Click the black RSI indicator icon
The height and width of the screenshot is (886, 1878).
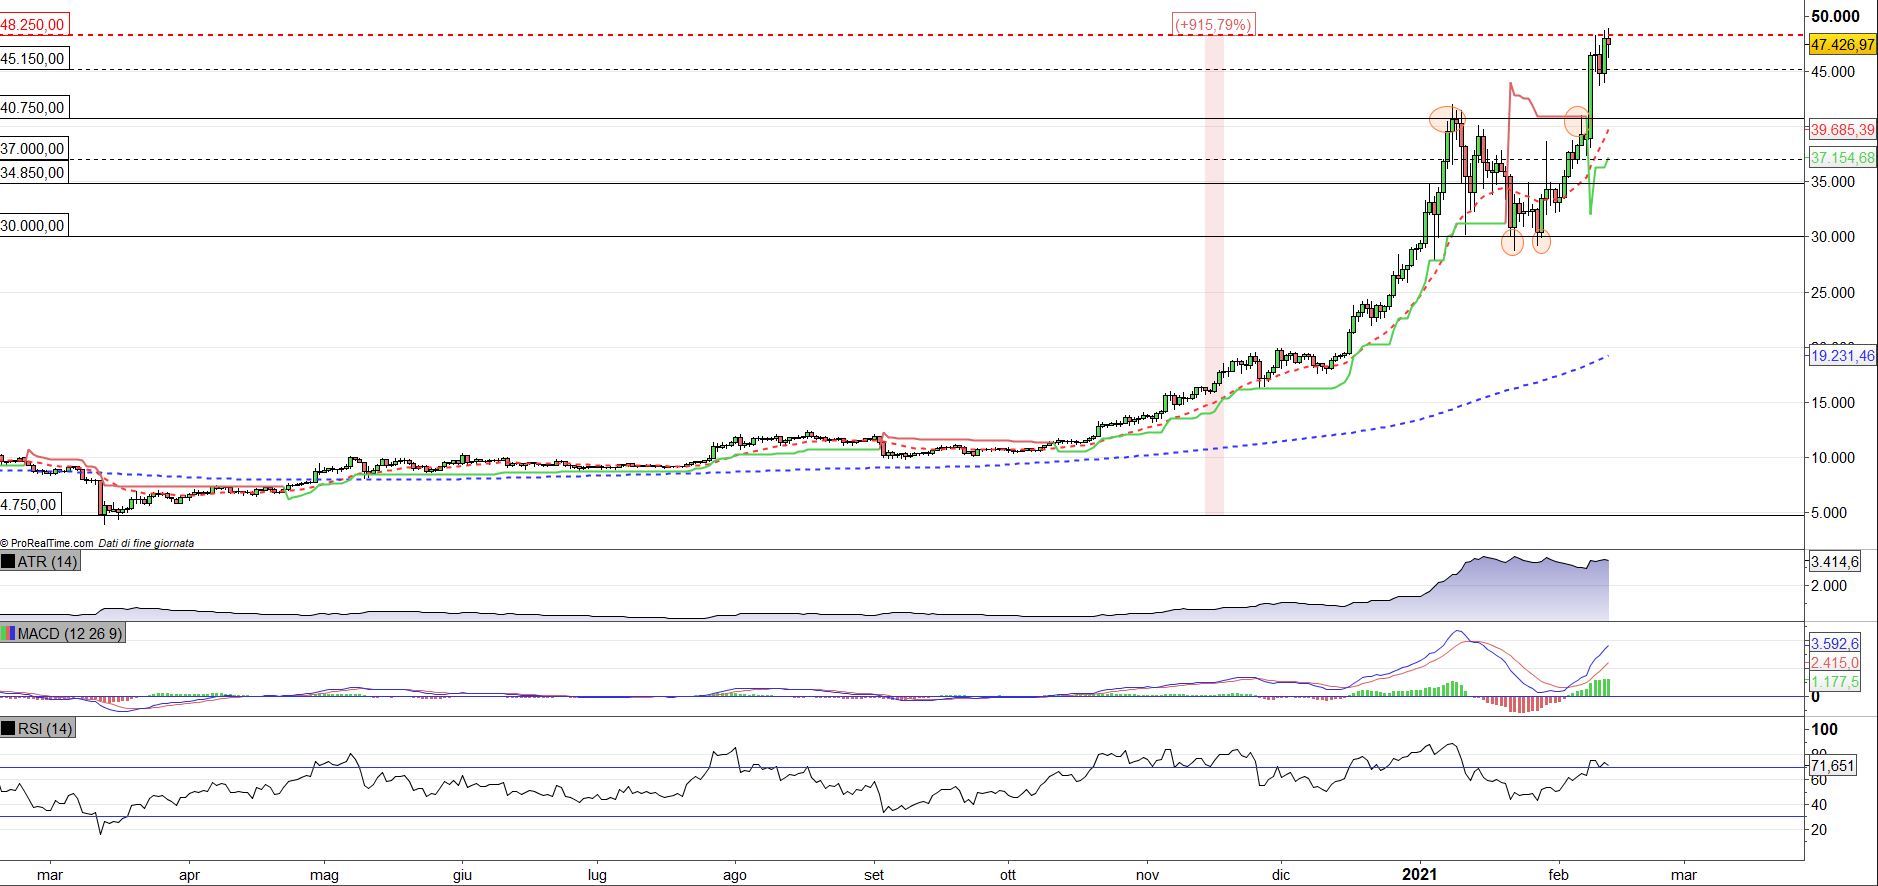(x=9, y=729)
